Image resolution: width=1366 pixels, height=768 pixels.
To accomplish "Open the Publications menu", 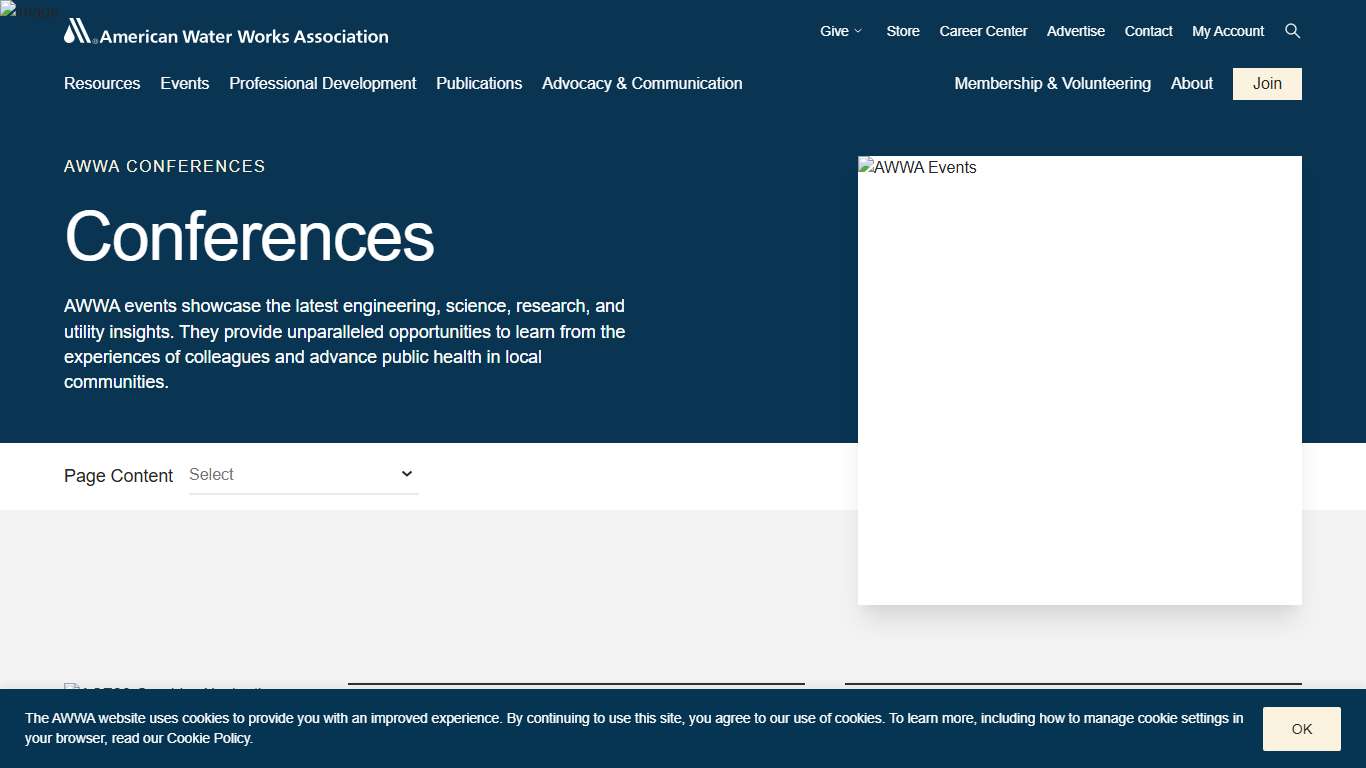I will (479, 84).
